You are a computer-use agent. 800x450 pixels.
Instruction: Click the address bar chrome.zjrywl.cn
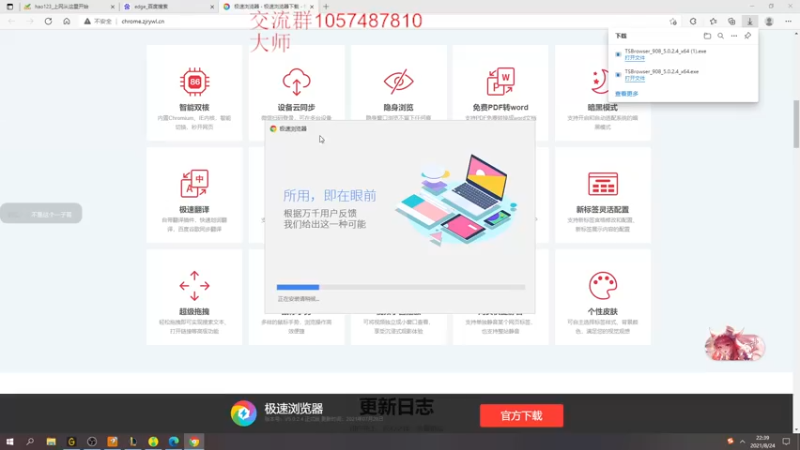tap(143, 21)
